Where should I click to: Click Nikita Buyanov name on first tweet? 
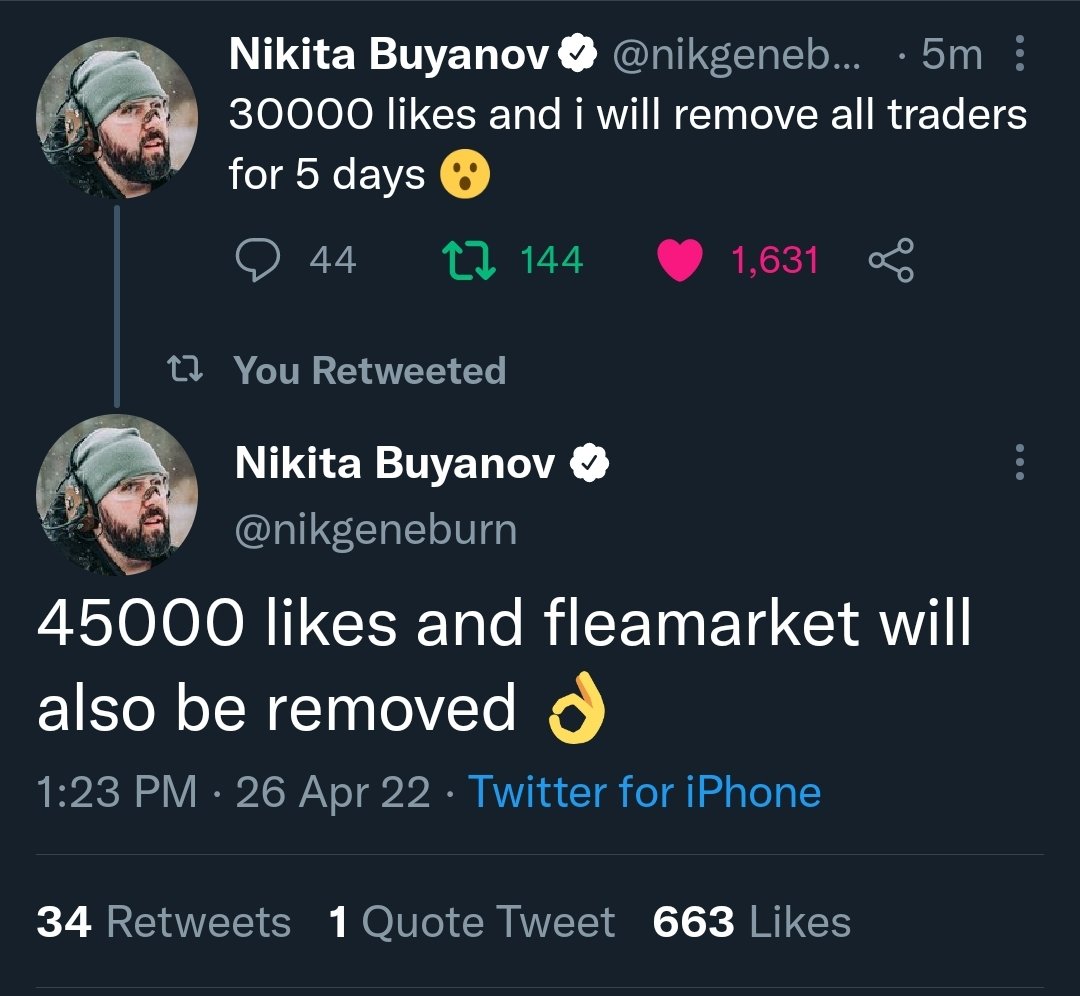(x=389, y=54)
